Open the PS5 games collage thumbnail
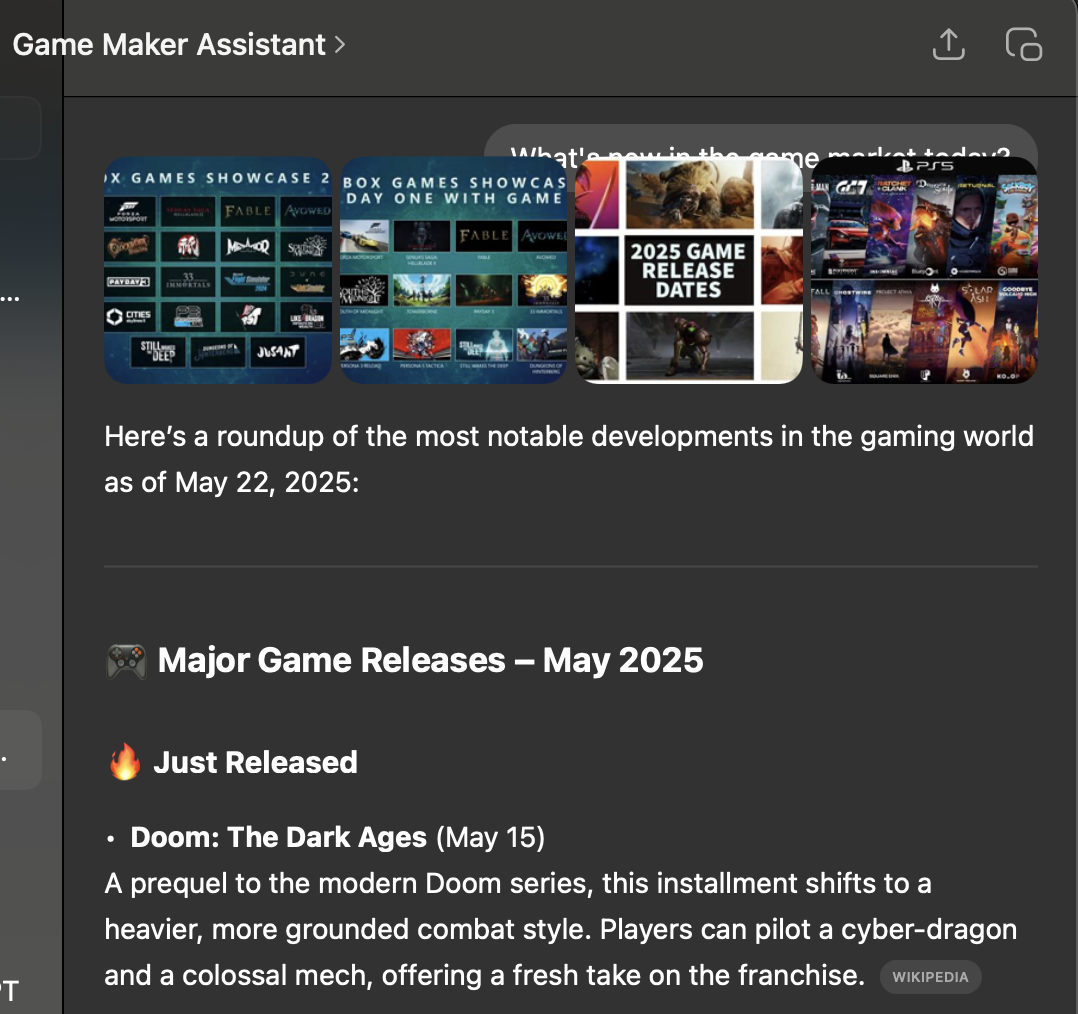Screen dimensions: 1078x1014 tap(924, 270)
